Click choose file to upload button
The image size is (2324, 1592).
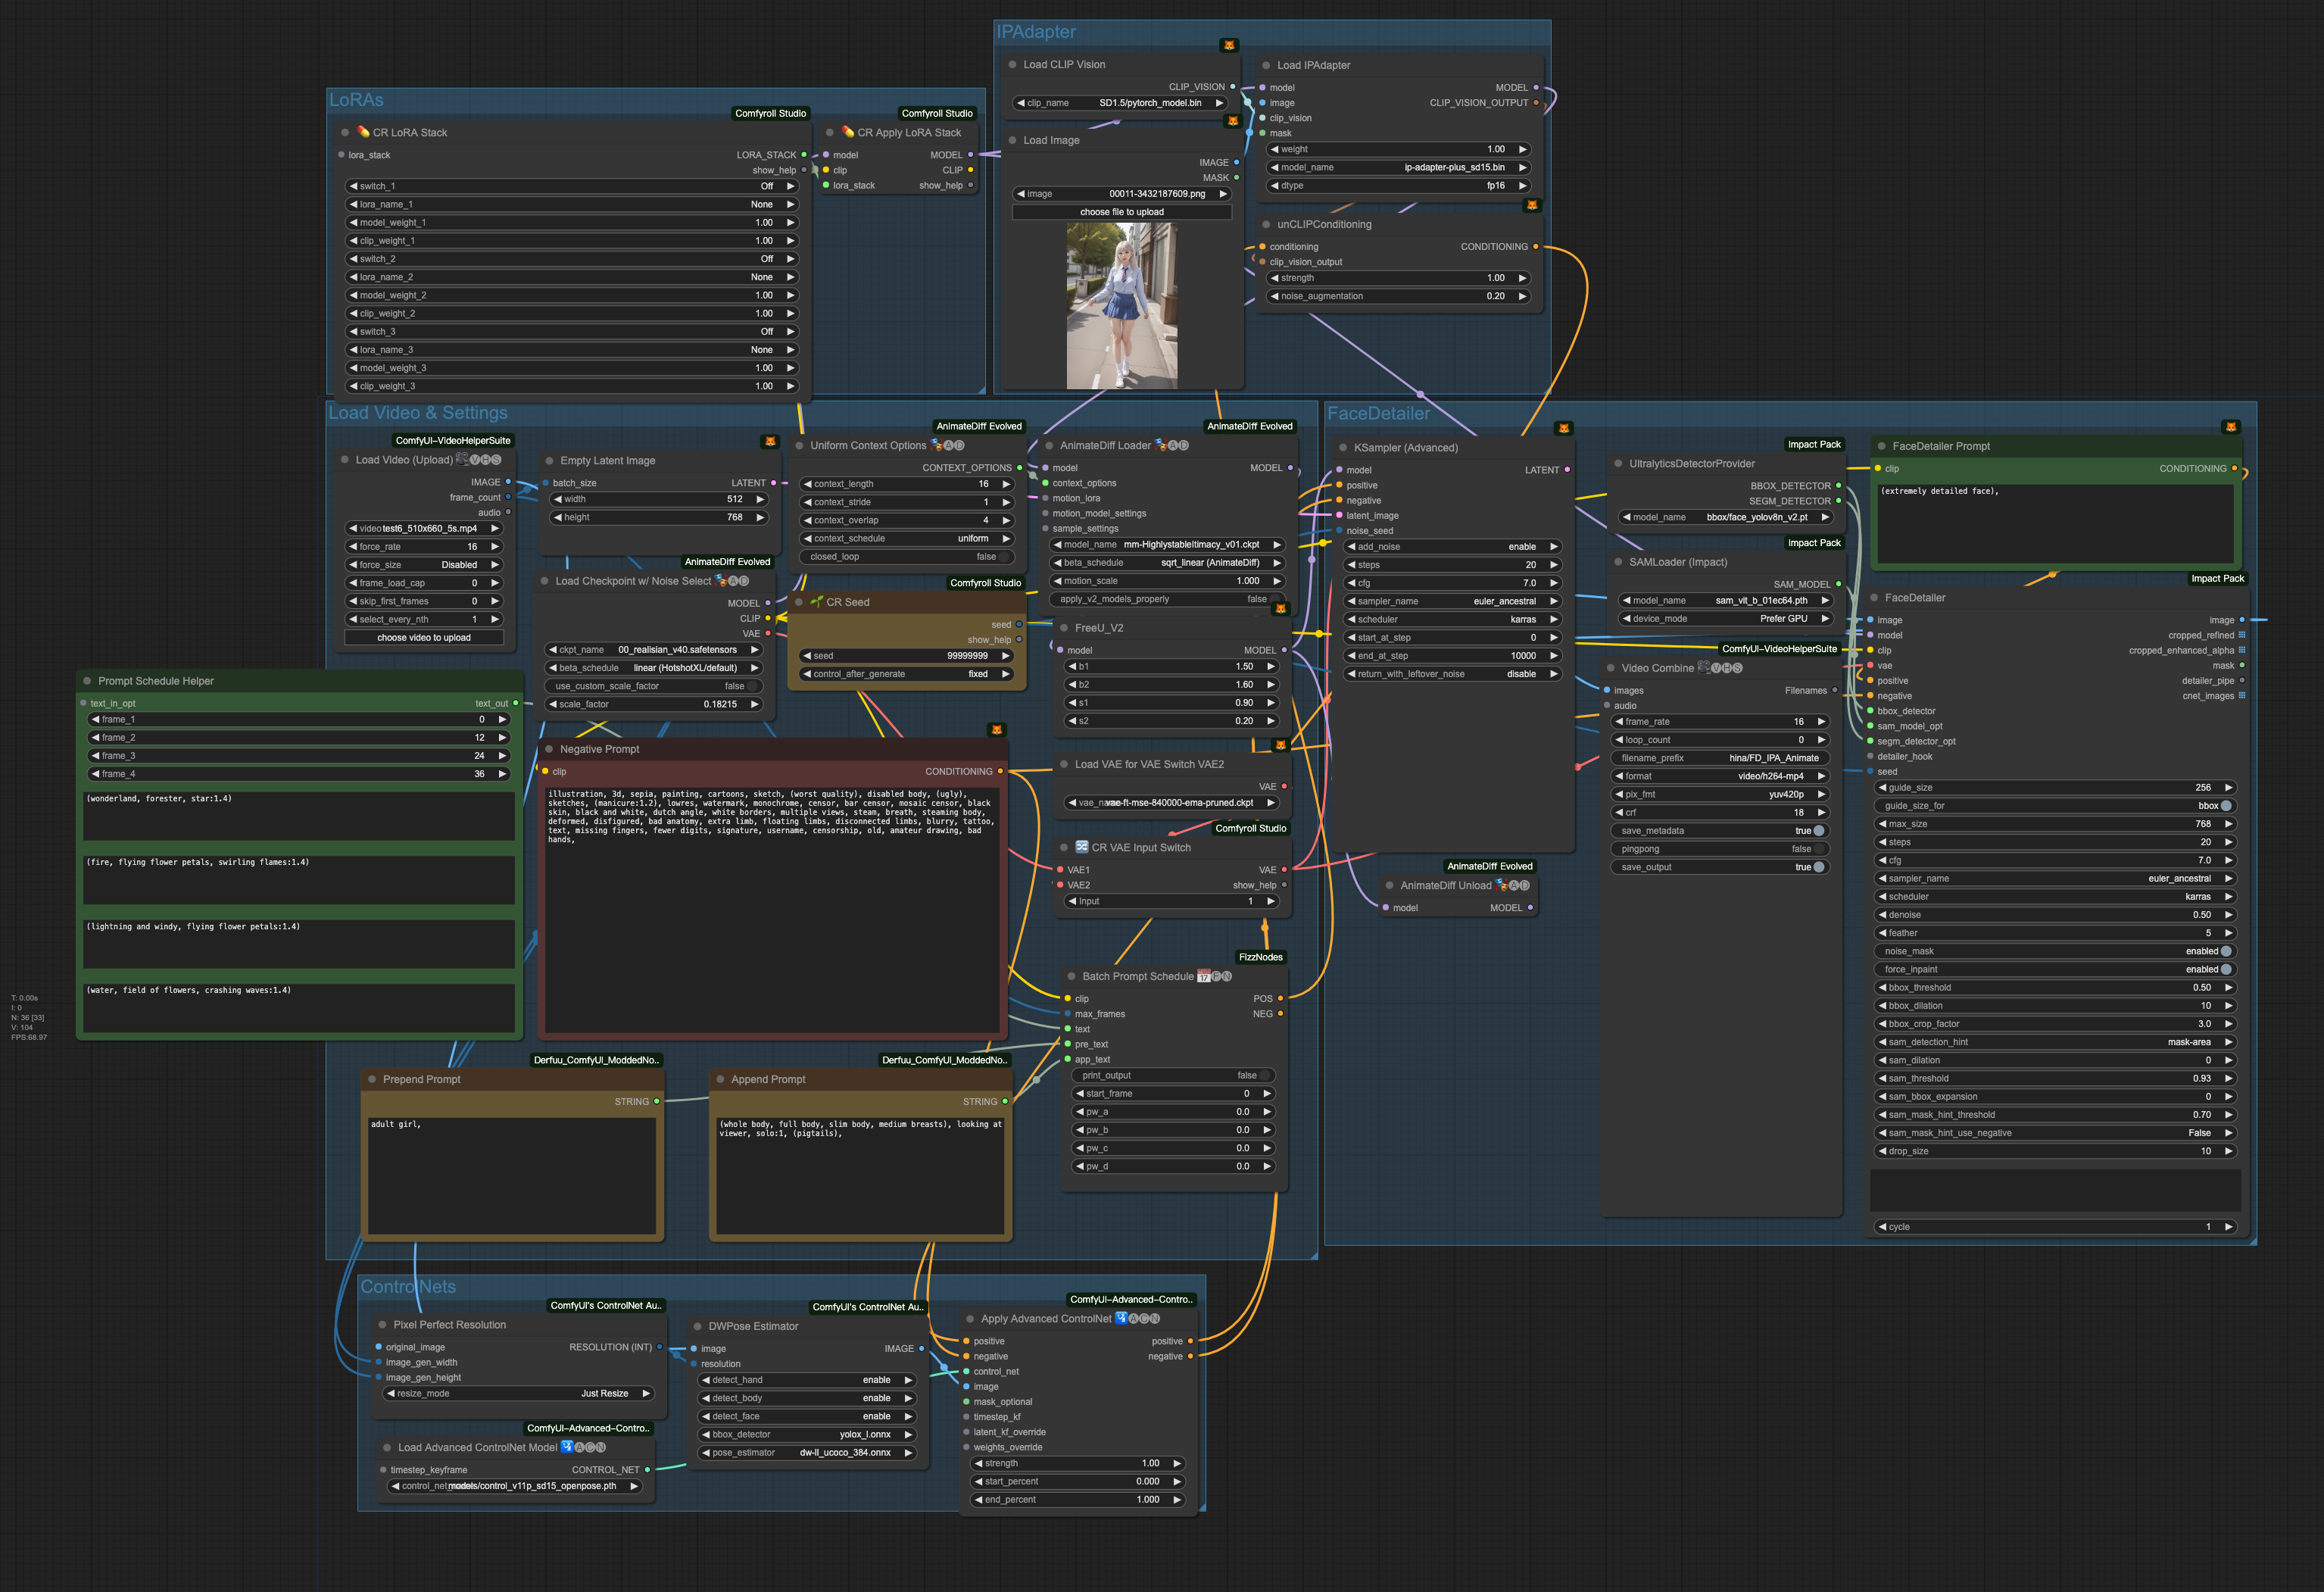(x=1121, y=212)
